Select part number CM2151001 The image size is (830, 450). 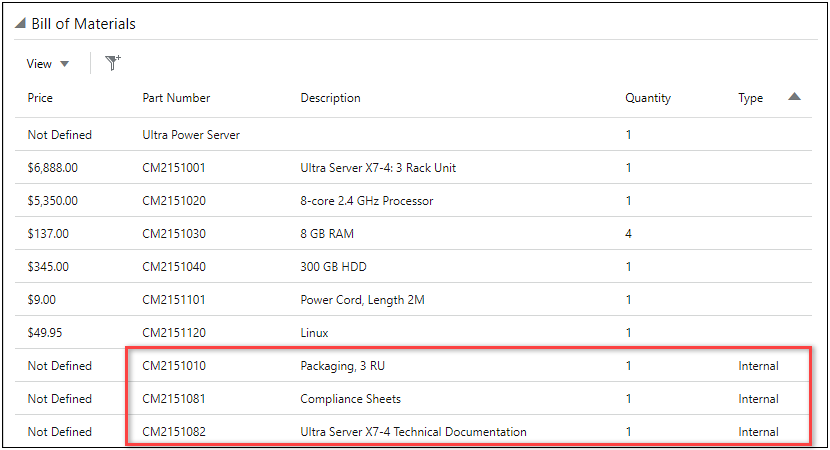[x=174, y=168]
